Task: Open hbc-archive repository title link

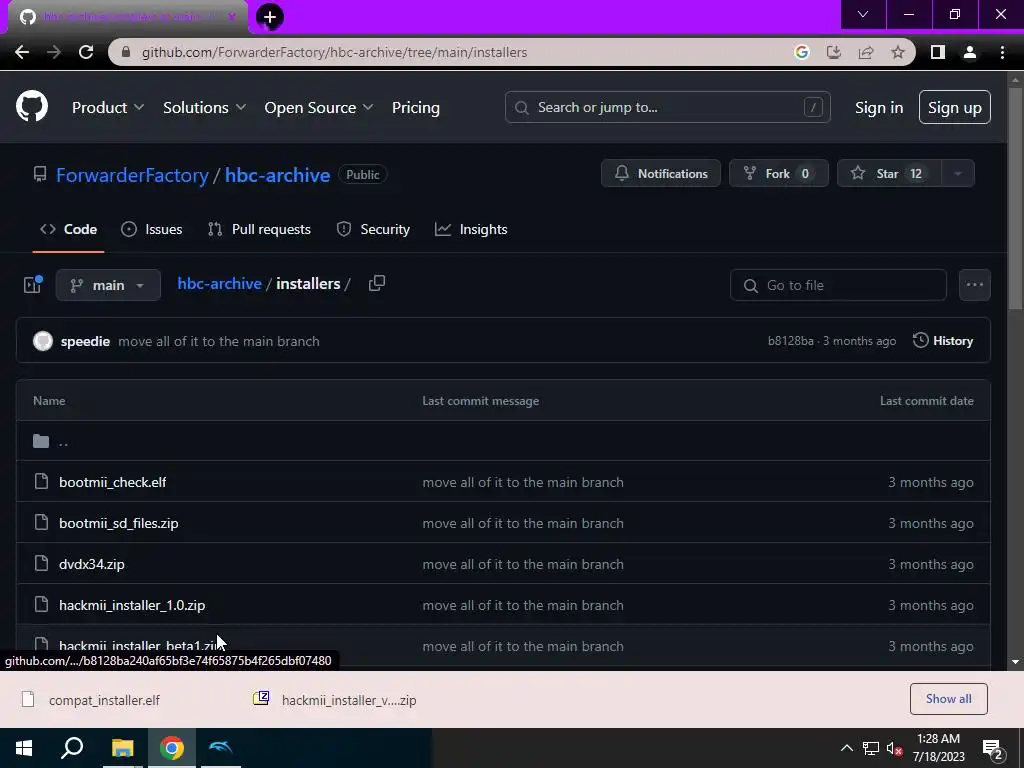Action: (x=278, y=175)
